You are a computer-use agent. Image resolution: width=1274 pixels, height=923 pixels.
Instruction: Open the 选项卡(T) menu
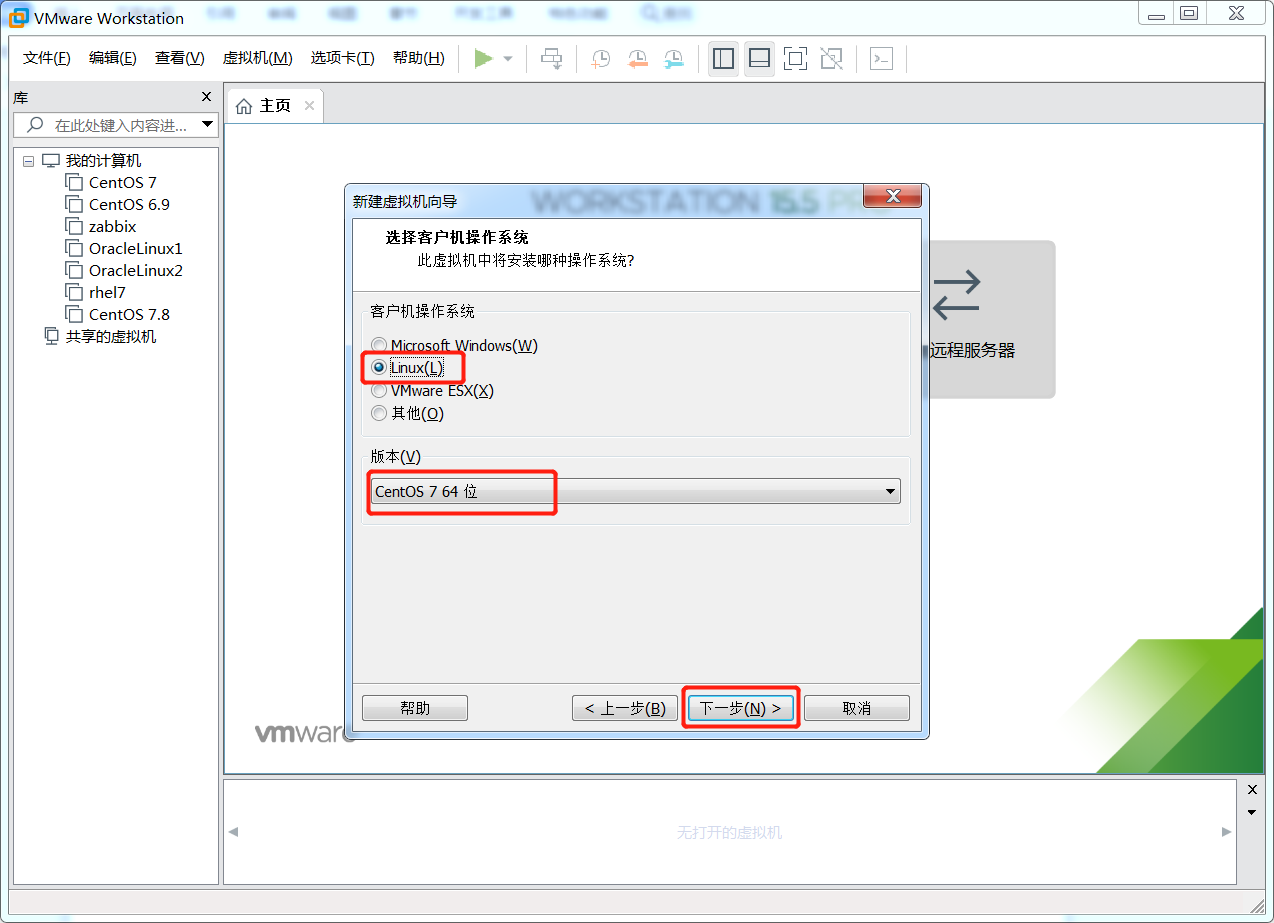click(342, 58)
